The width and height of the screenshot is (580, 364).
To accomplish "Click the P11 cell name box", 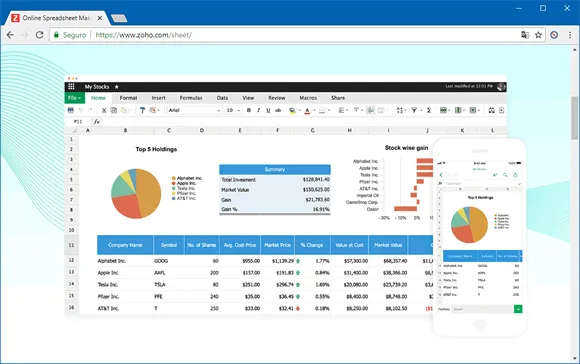I will click(x=78, y=121).
